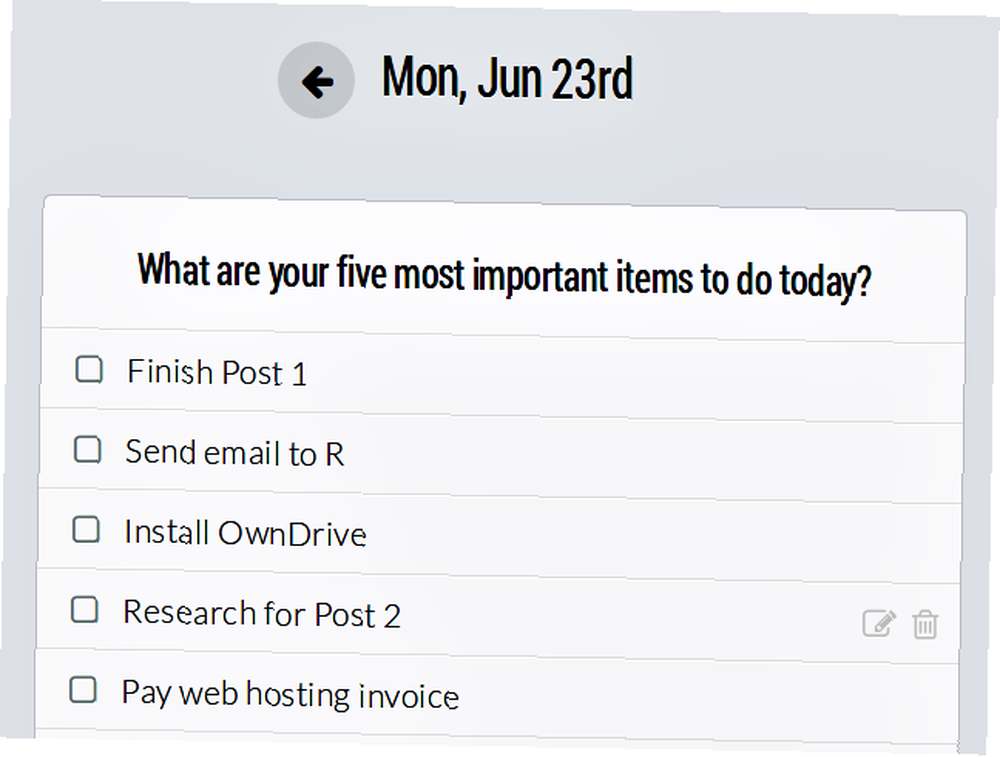Click blank area of the Pay web hosting row
The image size is (1000, 757).
click(708, 699)
